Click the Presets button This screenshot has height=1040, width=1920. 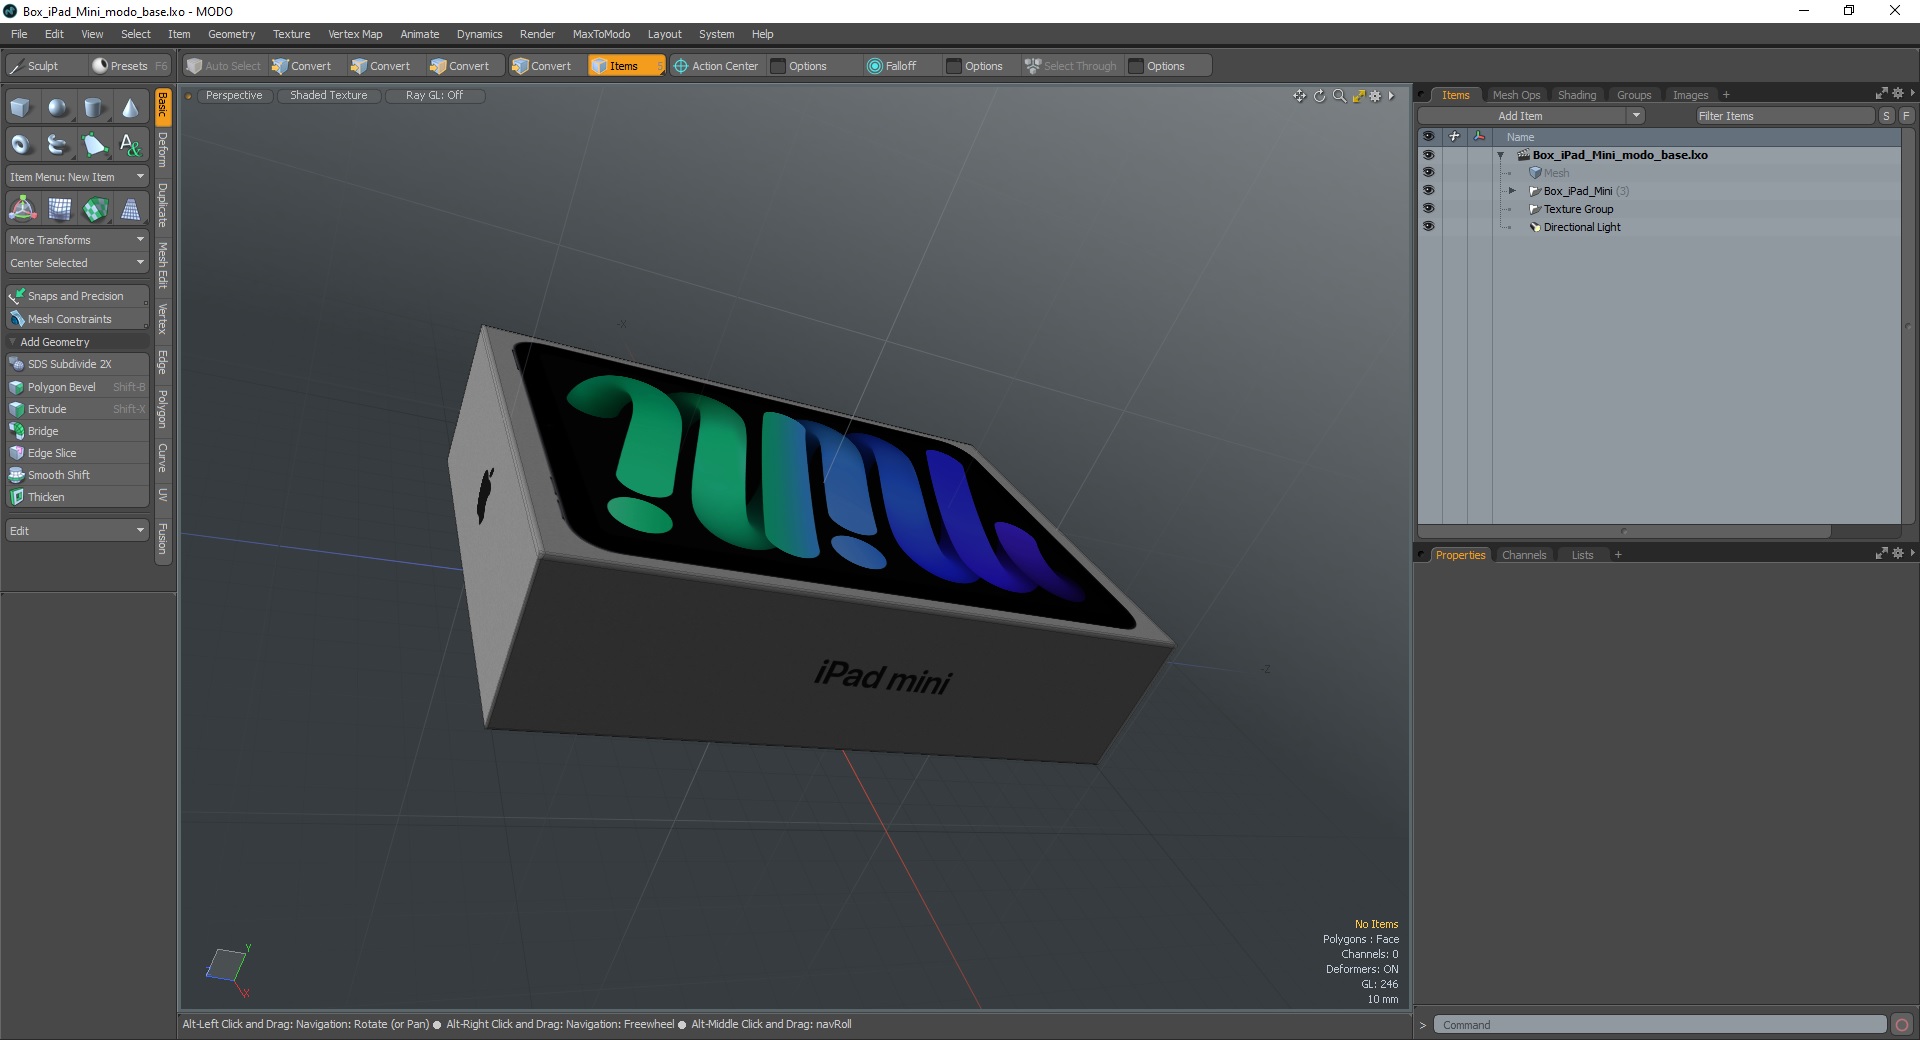tap(128, 66)
